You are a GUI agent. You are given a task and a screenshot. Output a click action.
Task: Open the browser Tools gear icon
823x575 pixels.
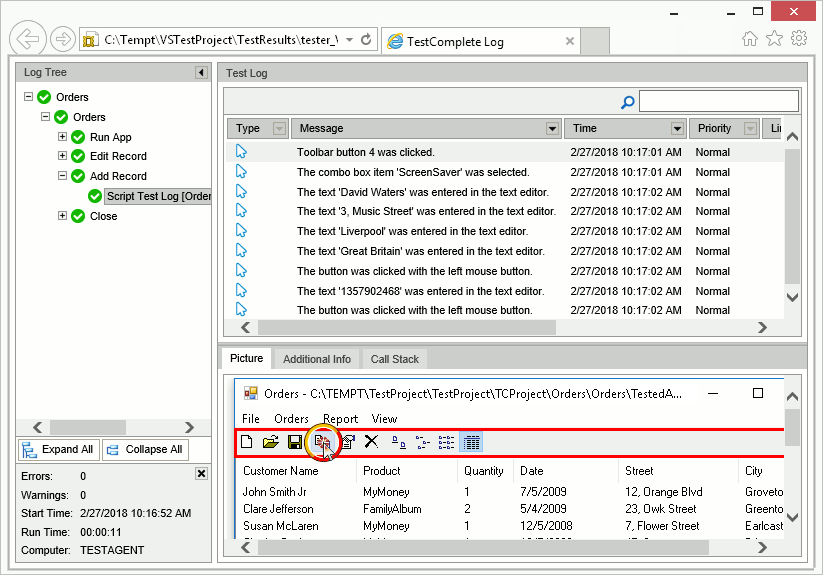coord(799,39)
